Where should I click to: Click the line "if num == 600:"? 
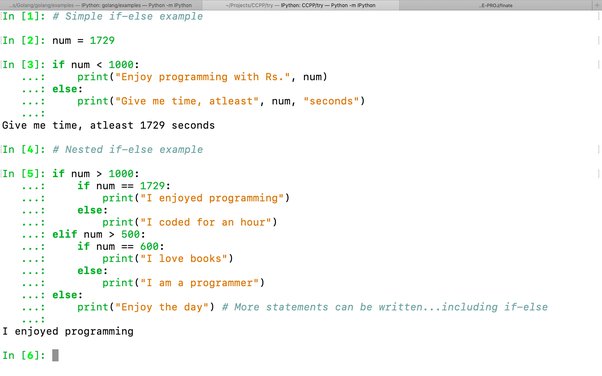[x=121, y=247]
